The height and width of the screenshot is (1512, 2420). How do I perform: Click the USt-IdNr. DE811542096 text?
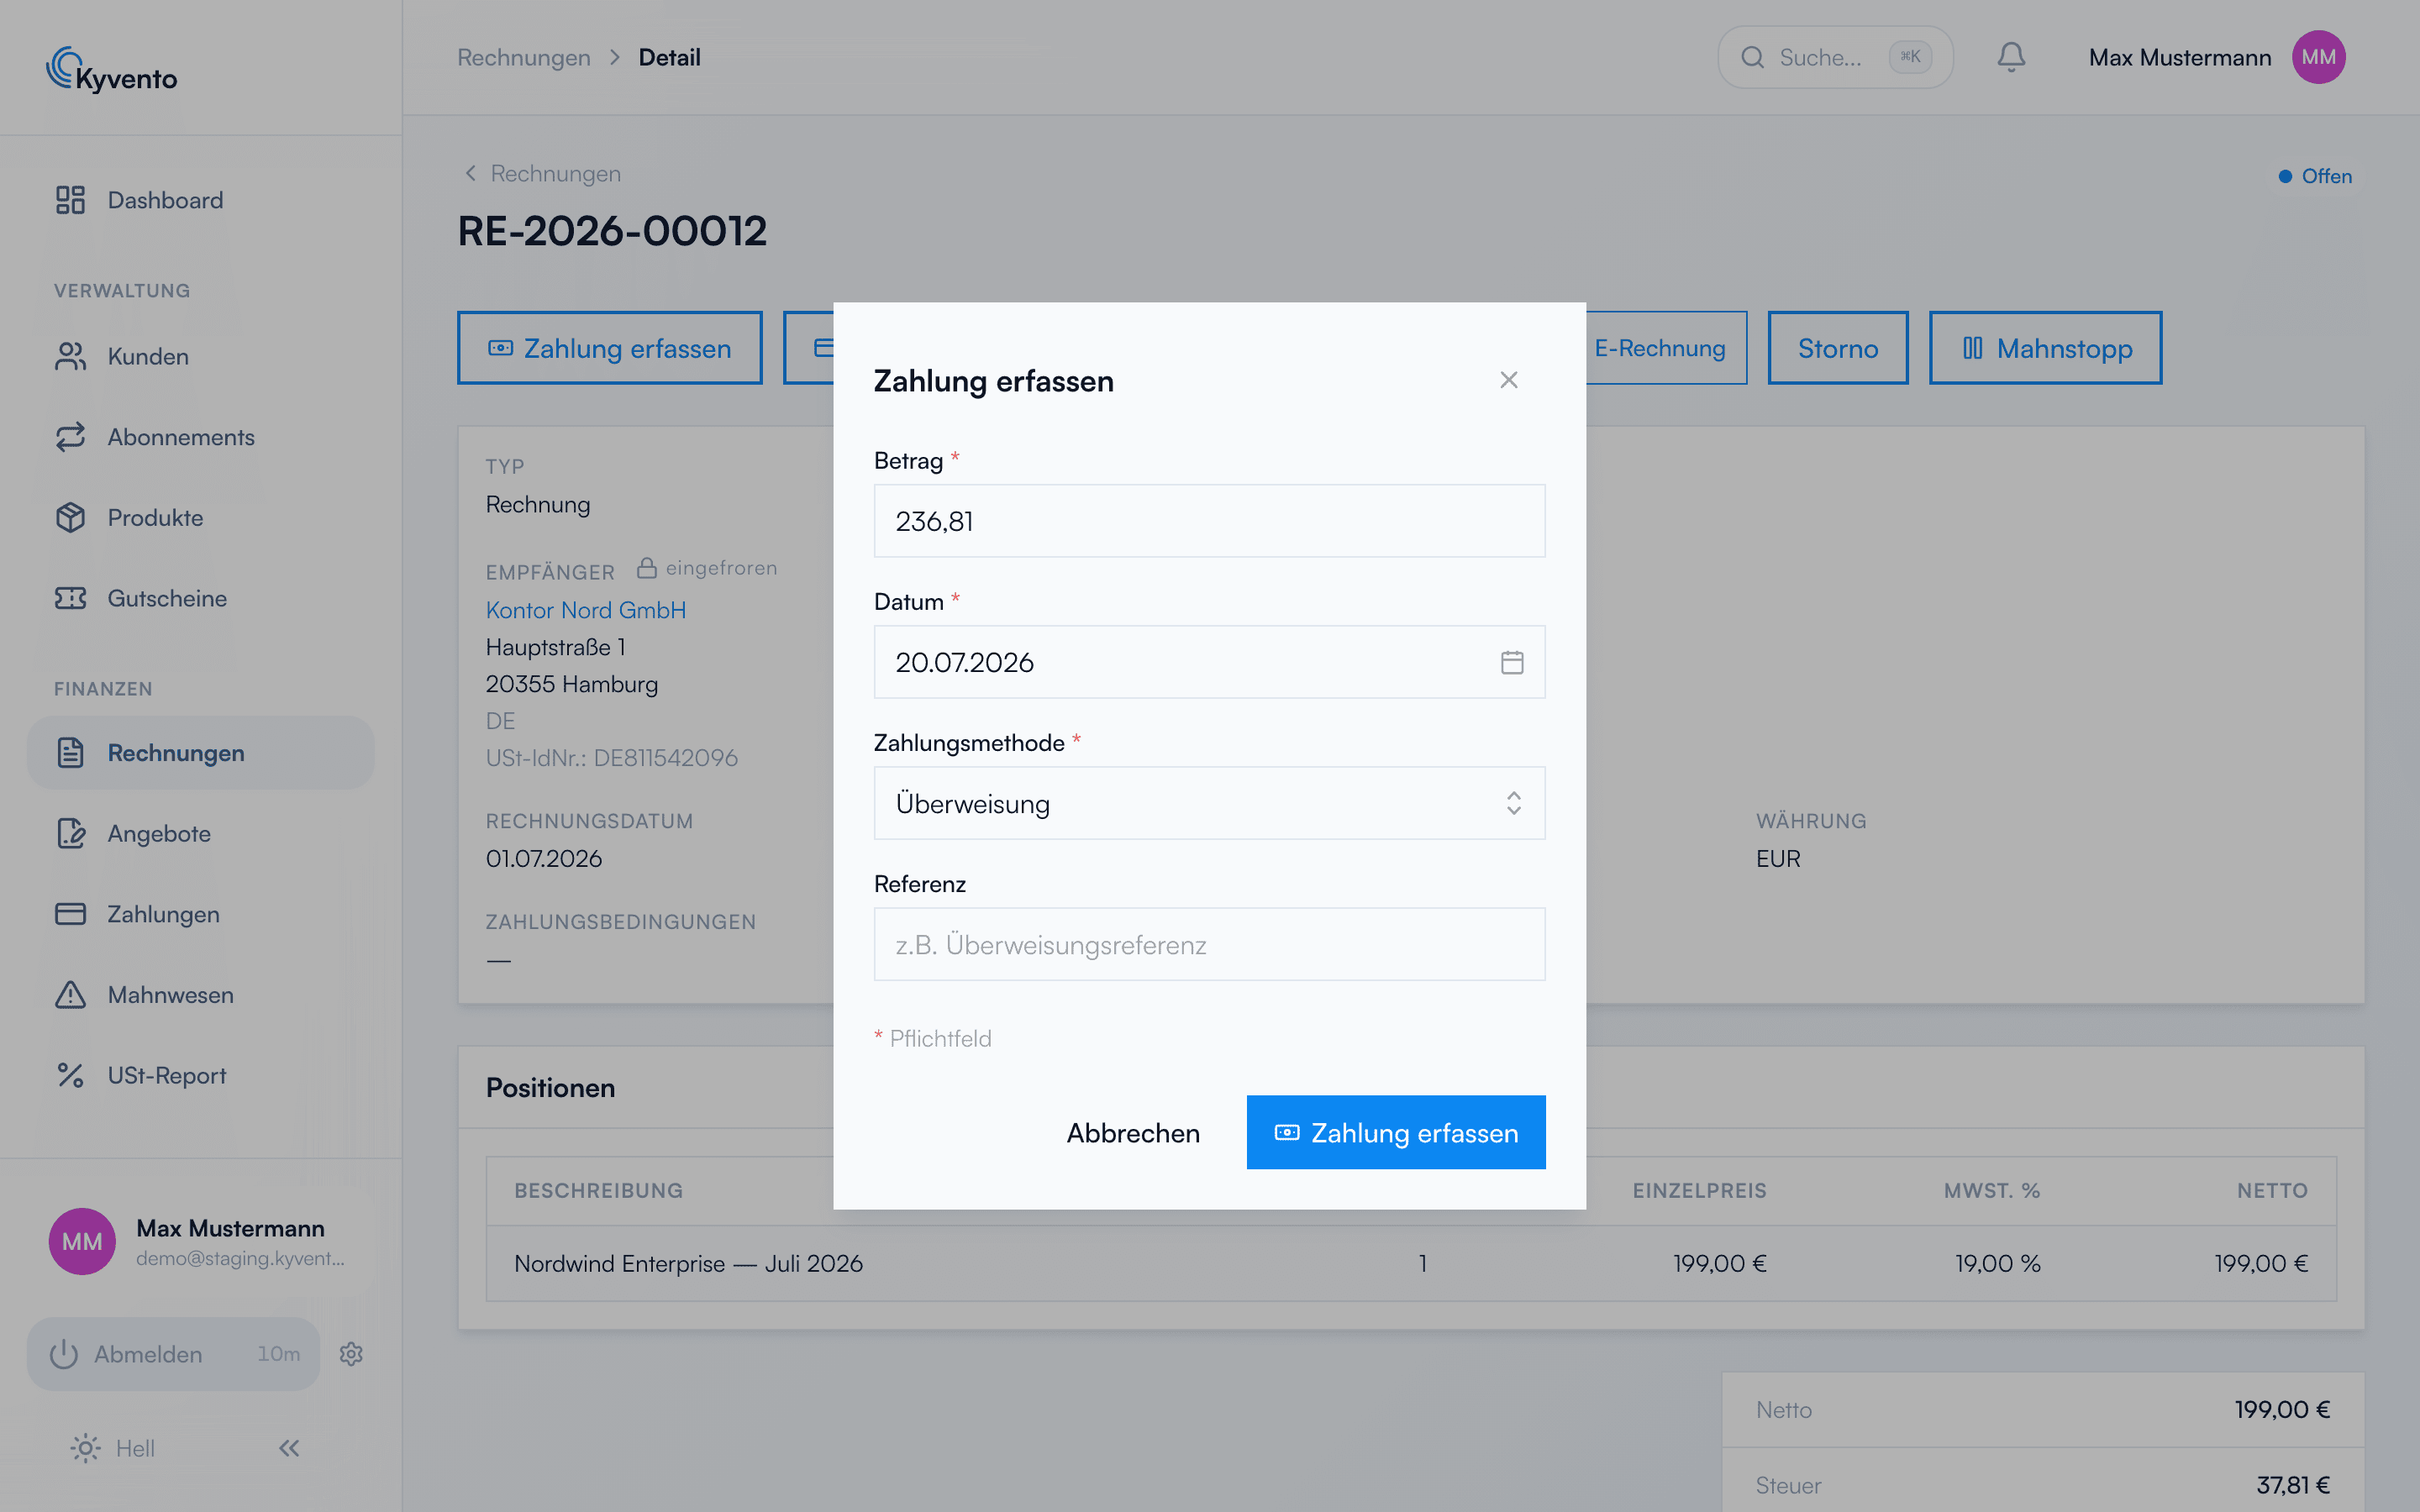coord(612,757)
